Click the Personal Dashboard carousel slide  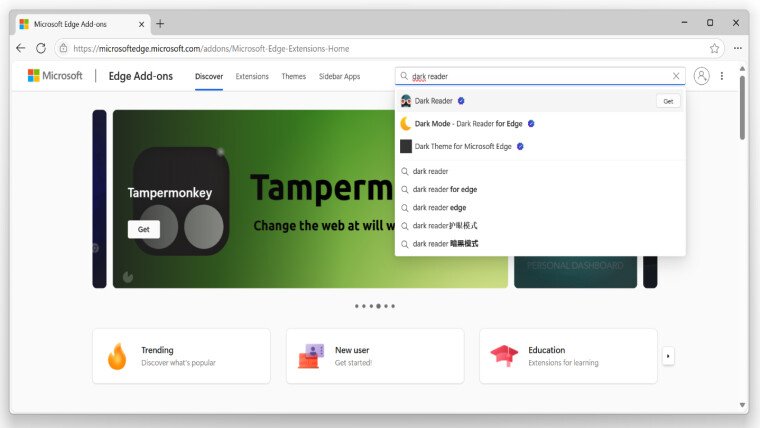575,272
